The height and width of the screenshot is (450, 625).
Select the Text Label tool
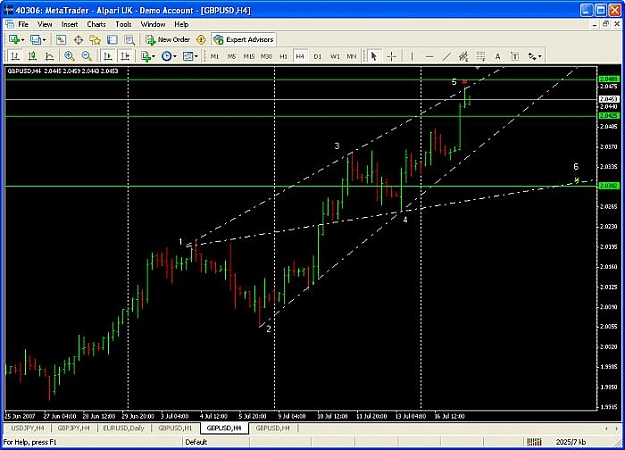click(515, 56)
